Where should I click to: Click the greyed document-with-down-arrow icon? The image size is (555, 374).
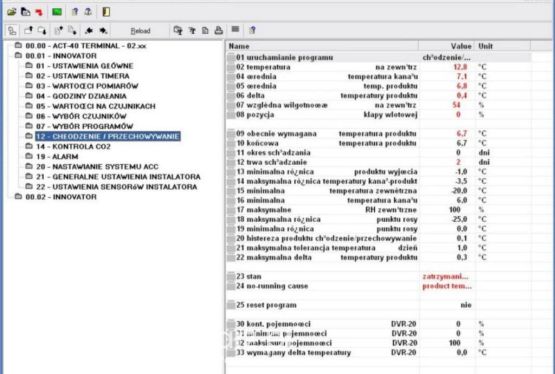(x=72, y=31)
